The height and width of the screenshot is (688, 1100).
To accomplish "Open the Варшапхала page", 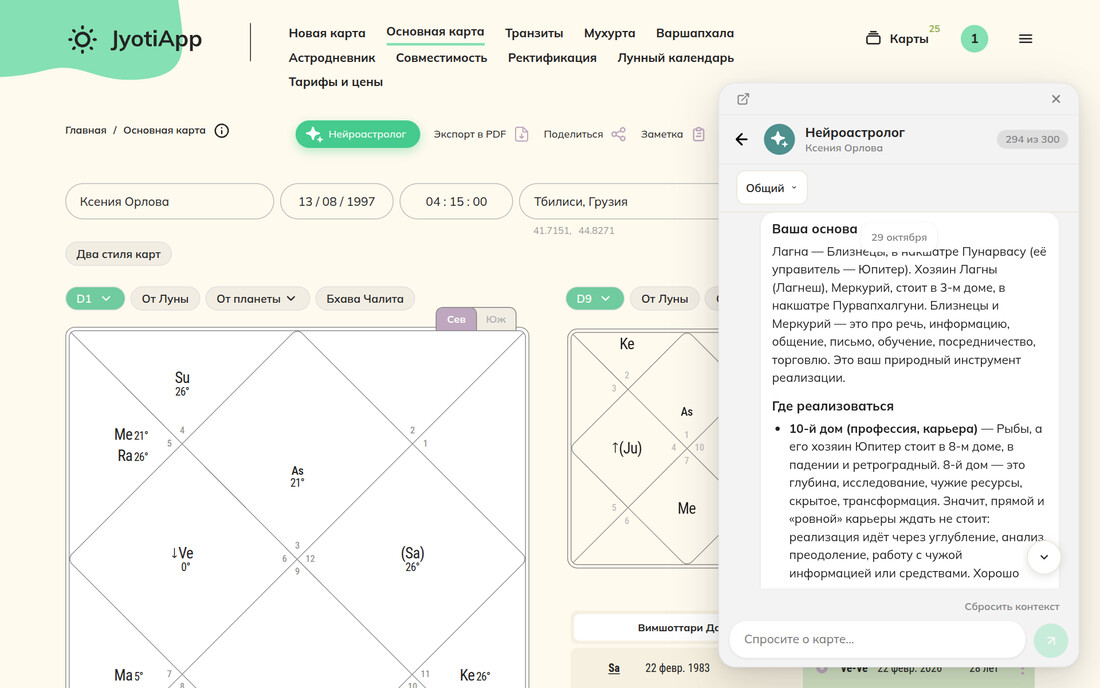I will coord(695,33).
